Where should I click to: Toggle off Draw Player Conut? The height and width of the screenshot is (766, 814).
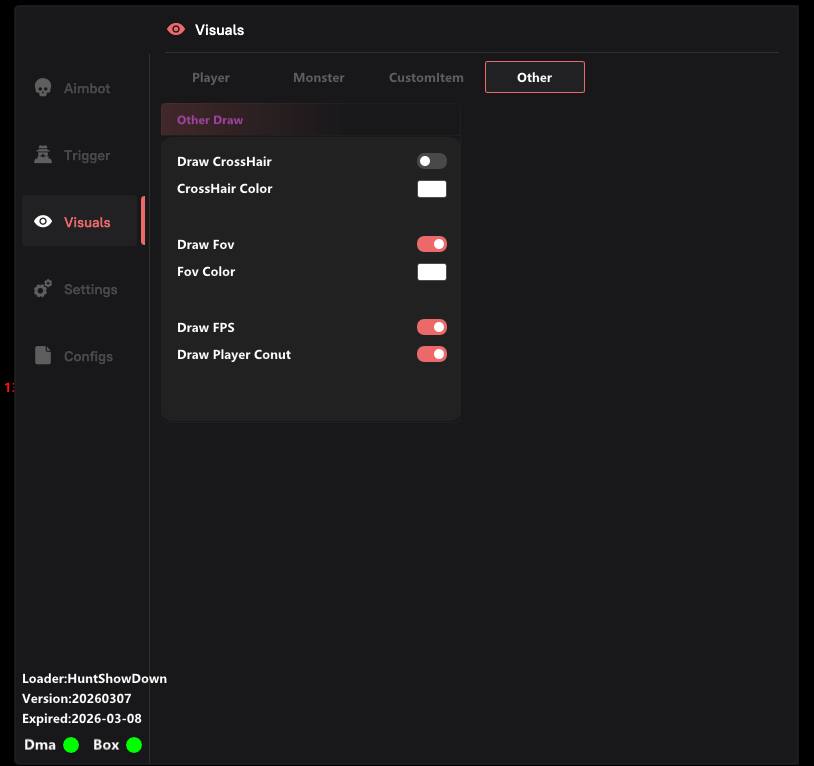[432, 354]
